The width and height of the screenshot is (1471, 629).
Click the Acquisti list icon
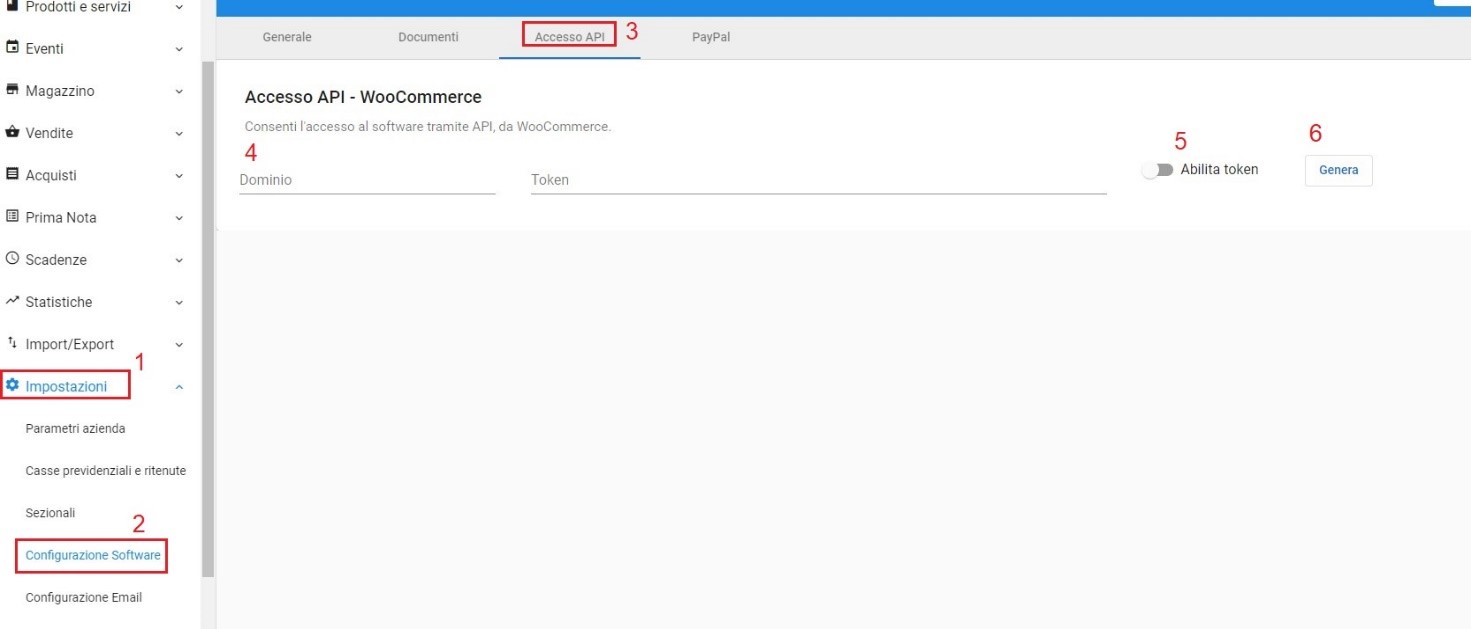(x=13, y=174)
